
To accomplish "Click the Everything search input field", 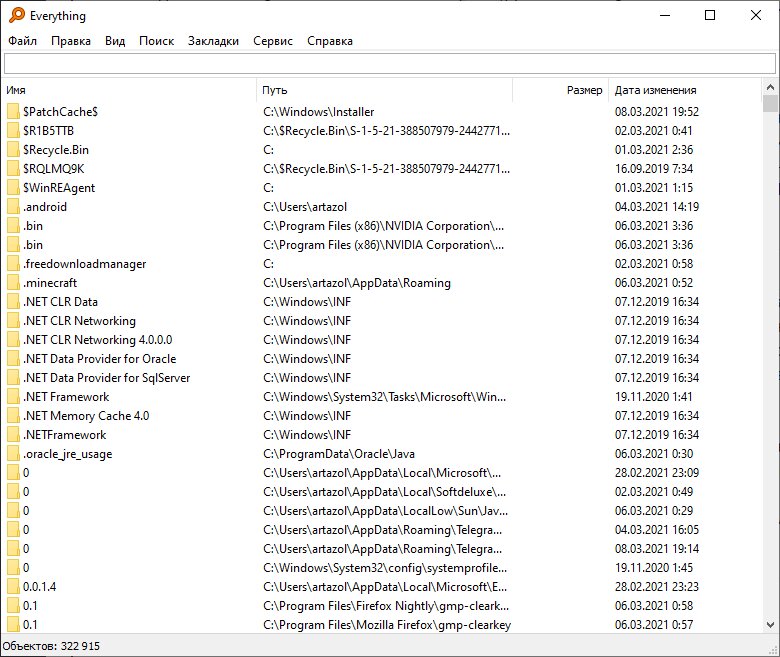I will (390, 63).
